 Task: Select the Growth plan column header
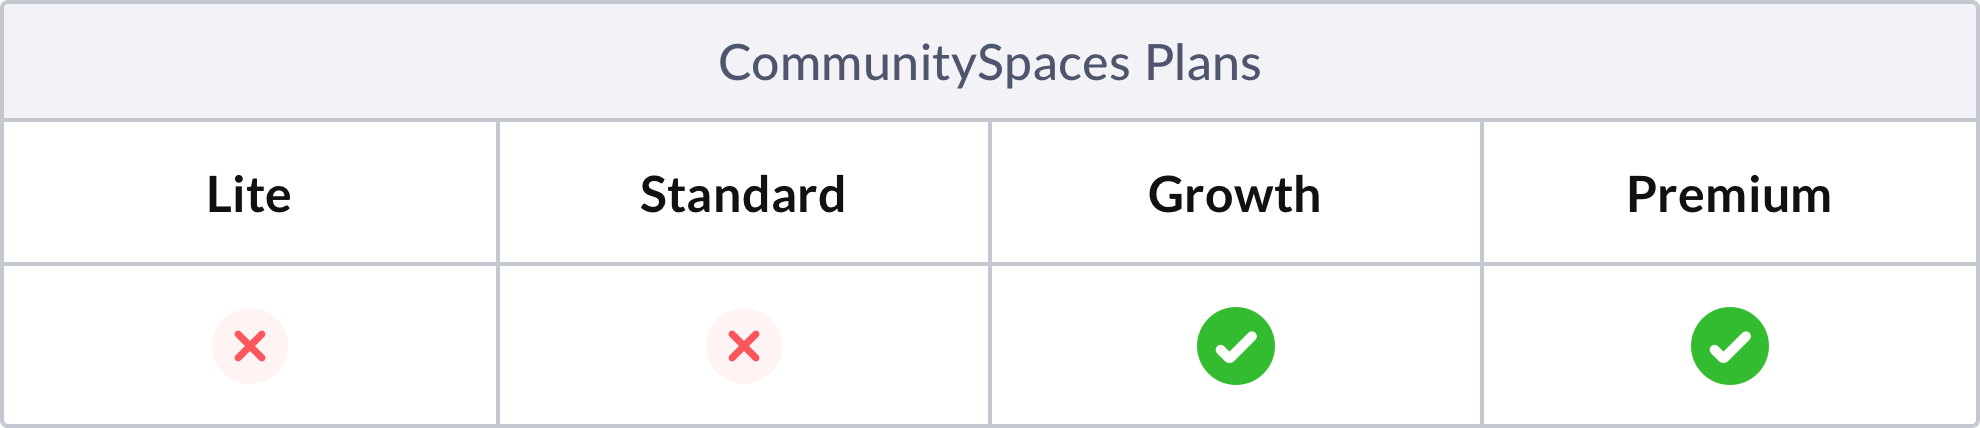pyautogui.click(x=1234, y=194)
